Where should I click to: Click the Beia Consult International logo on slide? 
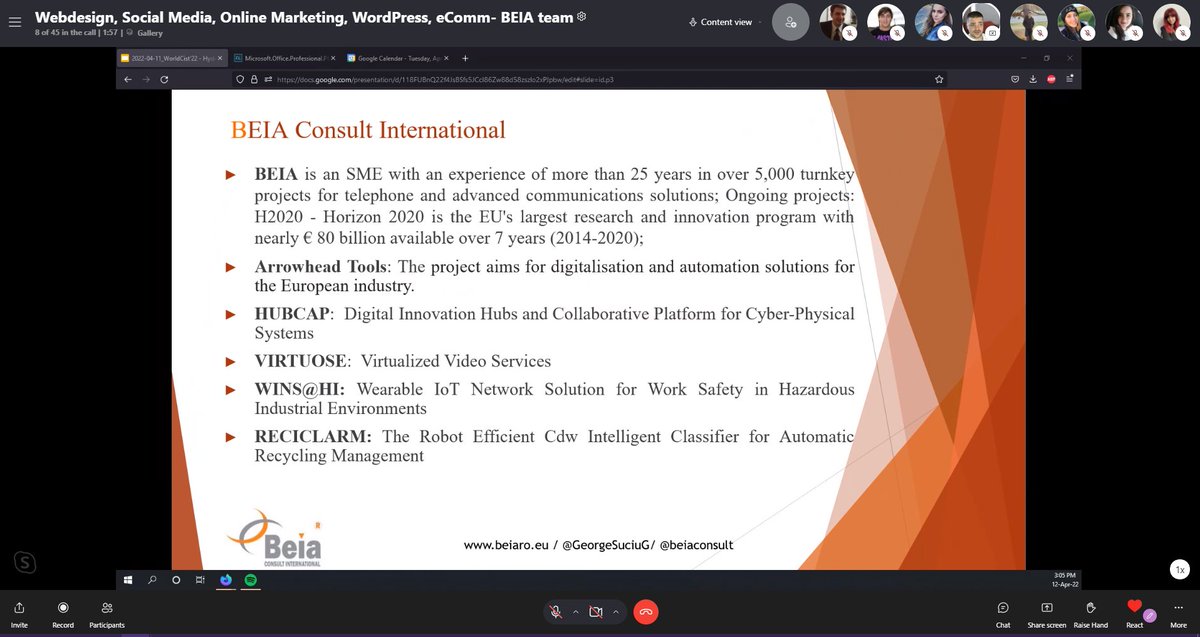tap(274, 538)
